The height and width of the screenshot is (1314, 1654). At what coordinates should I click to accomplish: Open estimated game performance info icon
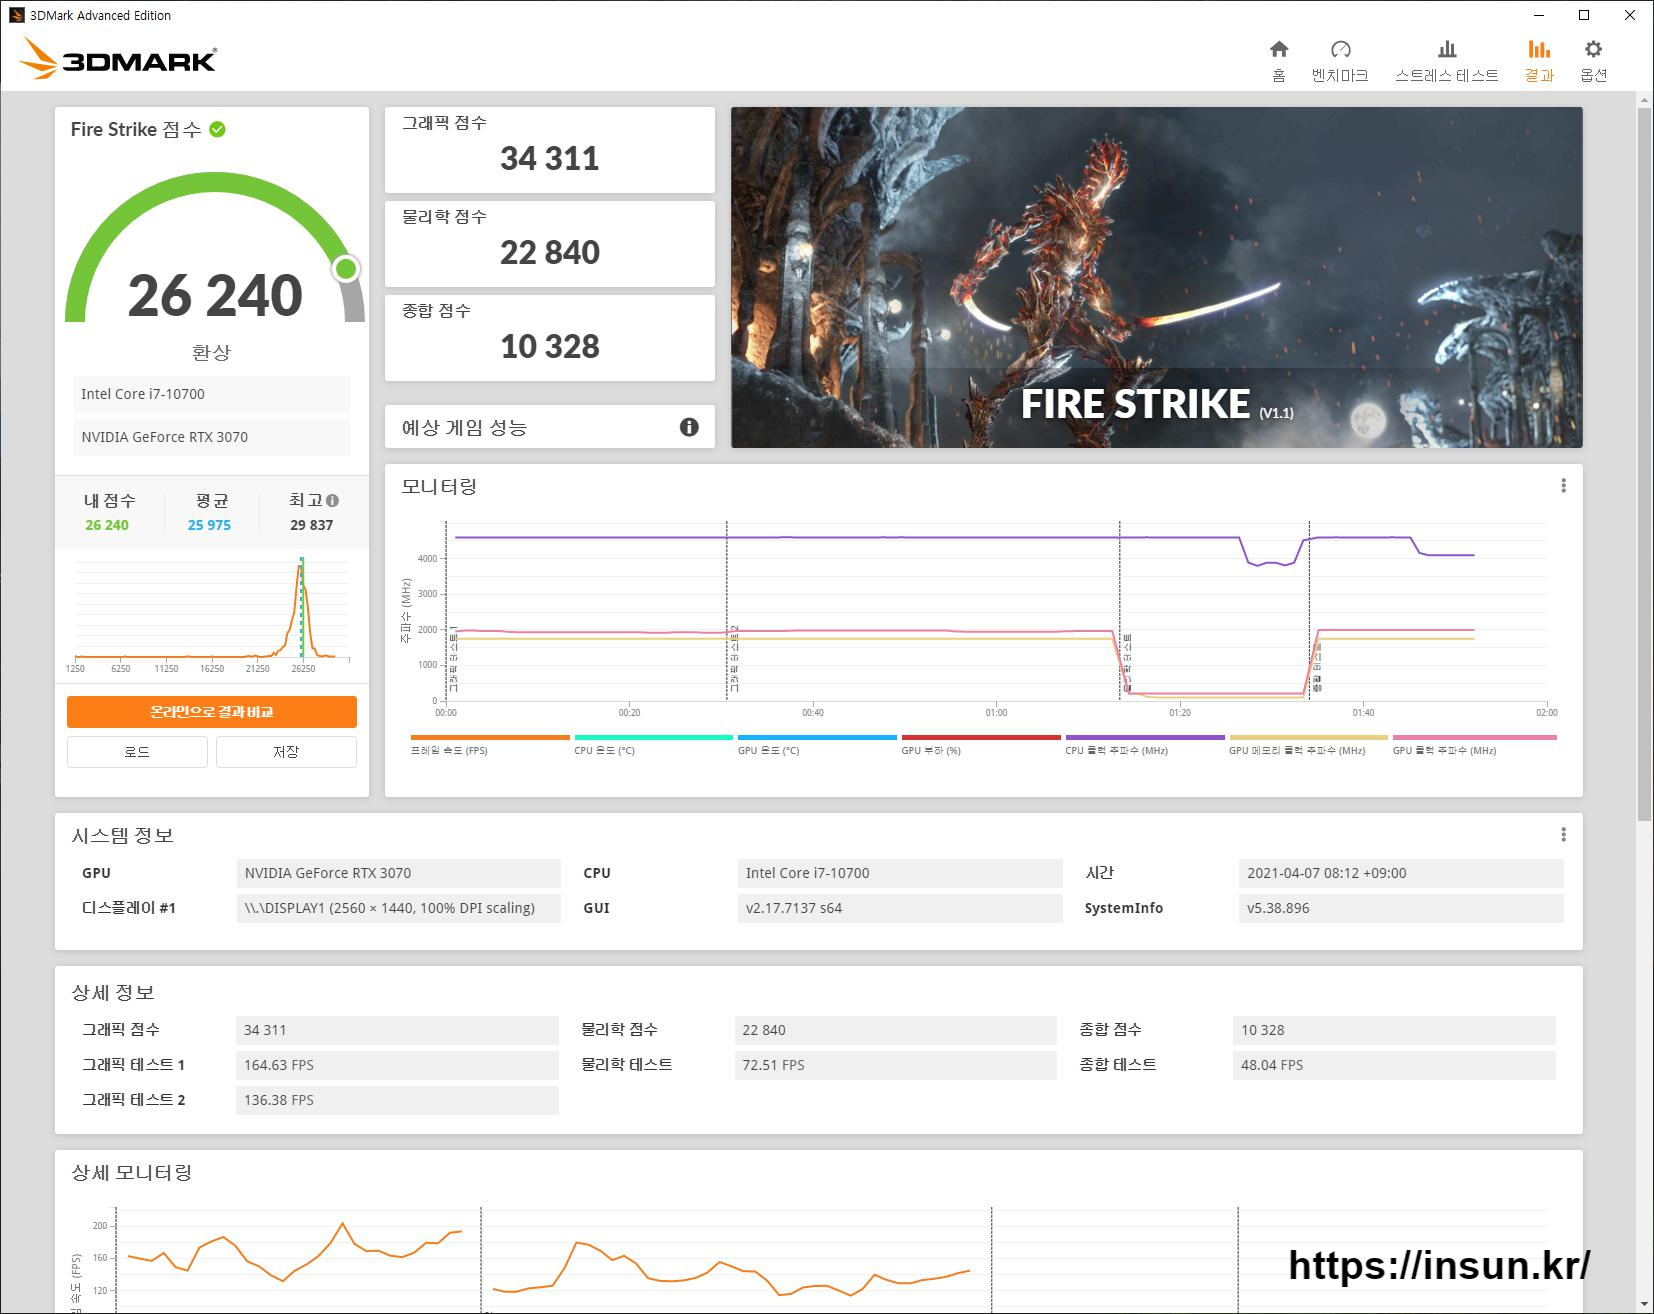pos(689,427)
